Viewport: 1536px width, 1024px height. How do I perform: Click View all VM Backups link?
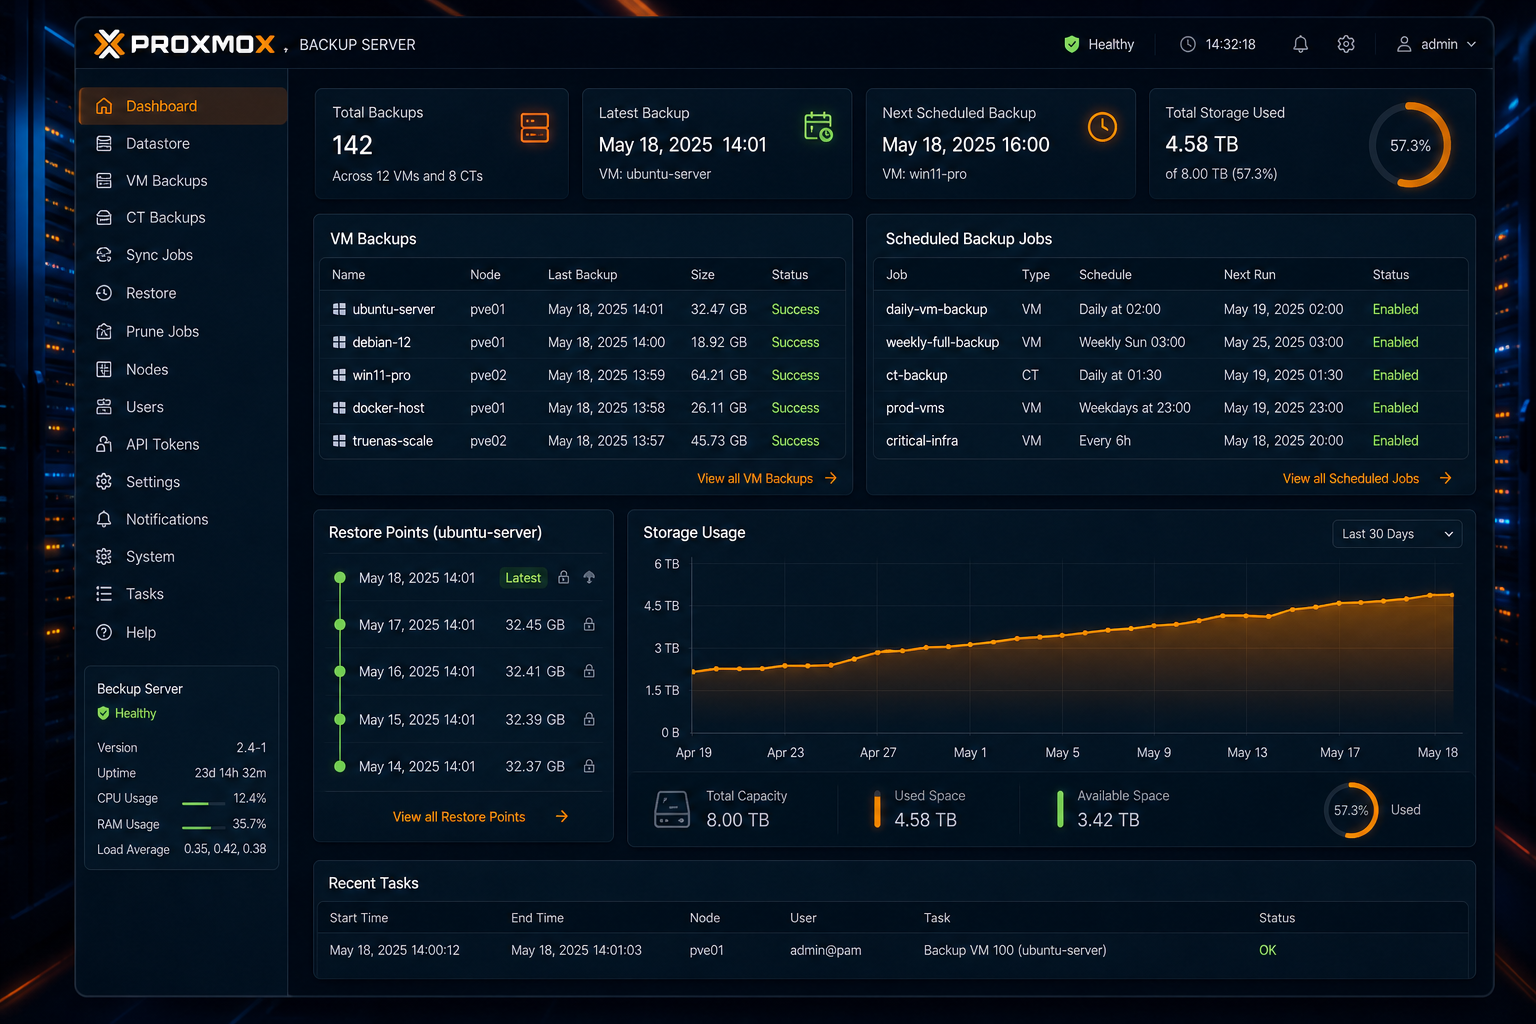[x=755, y=479]
